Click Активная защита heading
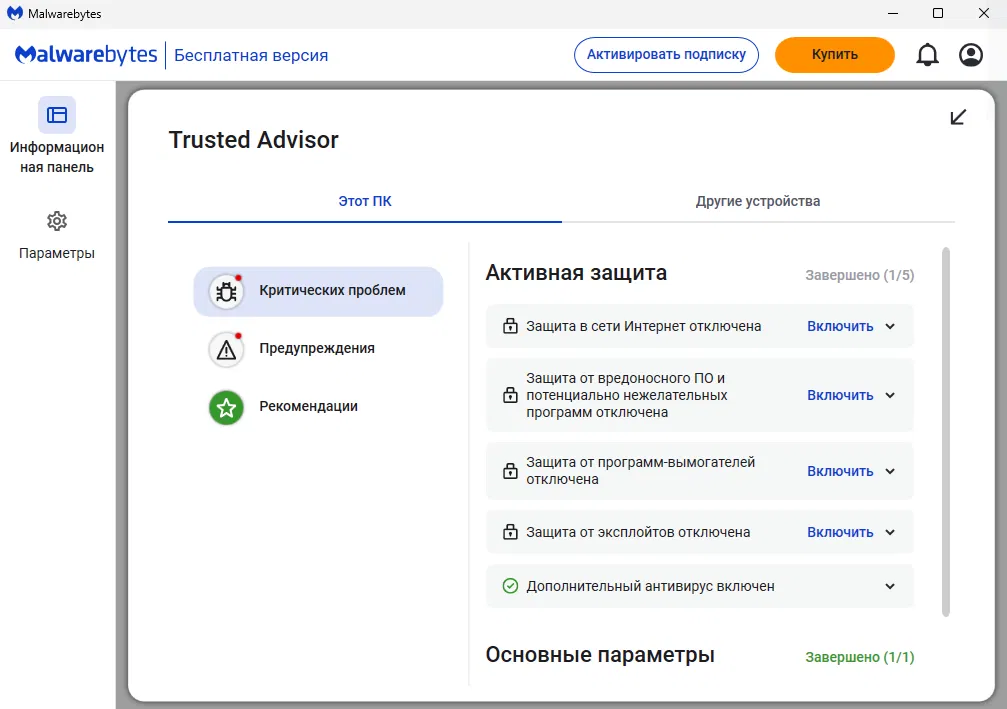This screenshot has width=1007, height=709. click(576, 273)
